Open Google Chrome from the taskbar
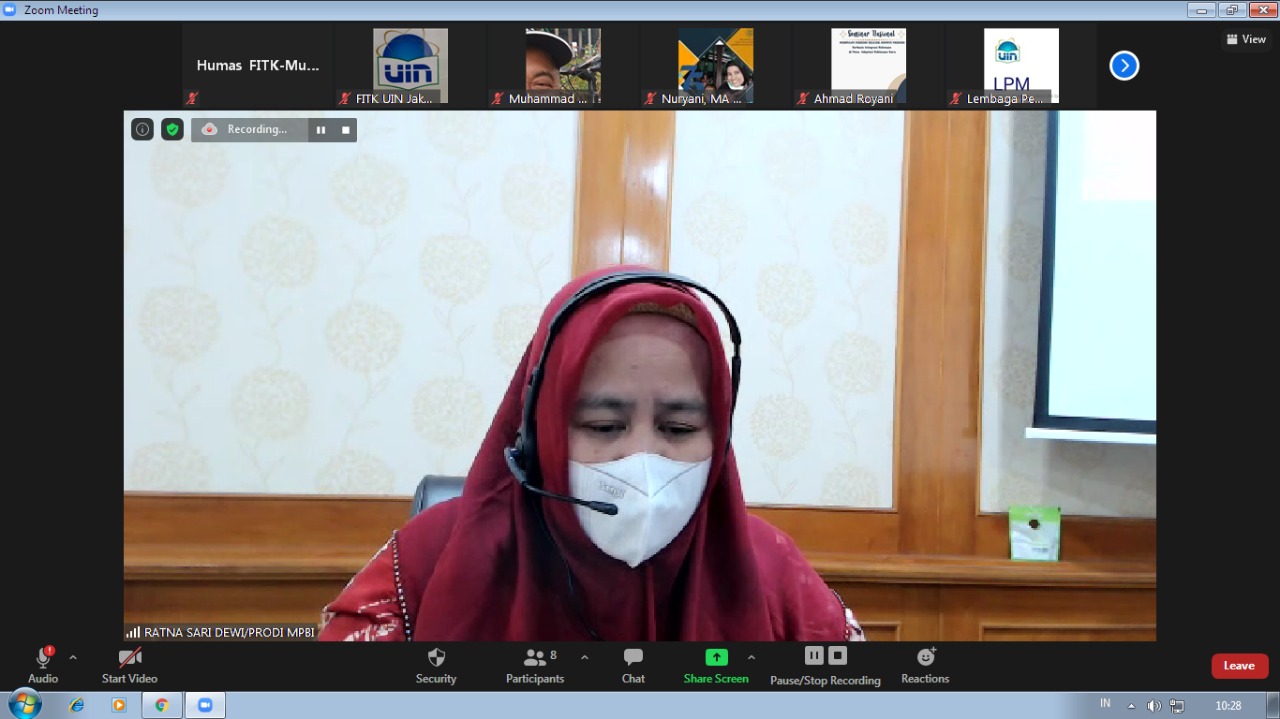The width and height of the screenshot is (1280, 719). pyautogui.click(x=161, y=705)
